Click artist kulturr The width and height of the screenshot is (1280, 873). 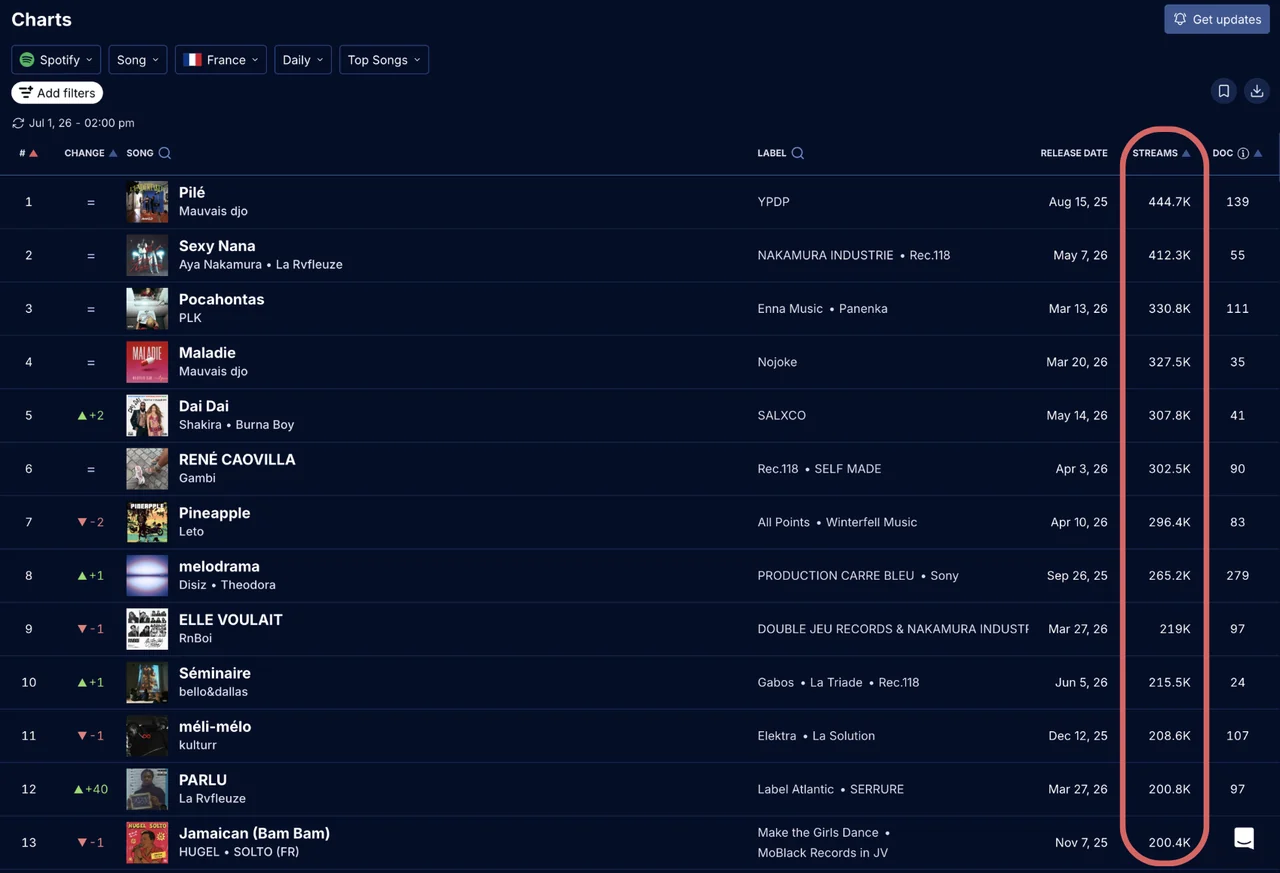tap(198, 745)
